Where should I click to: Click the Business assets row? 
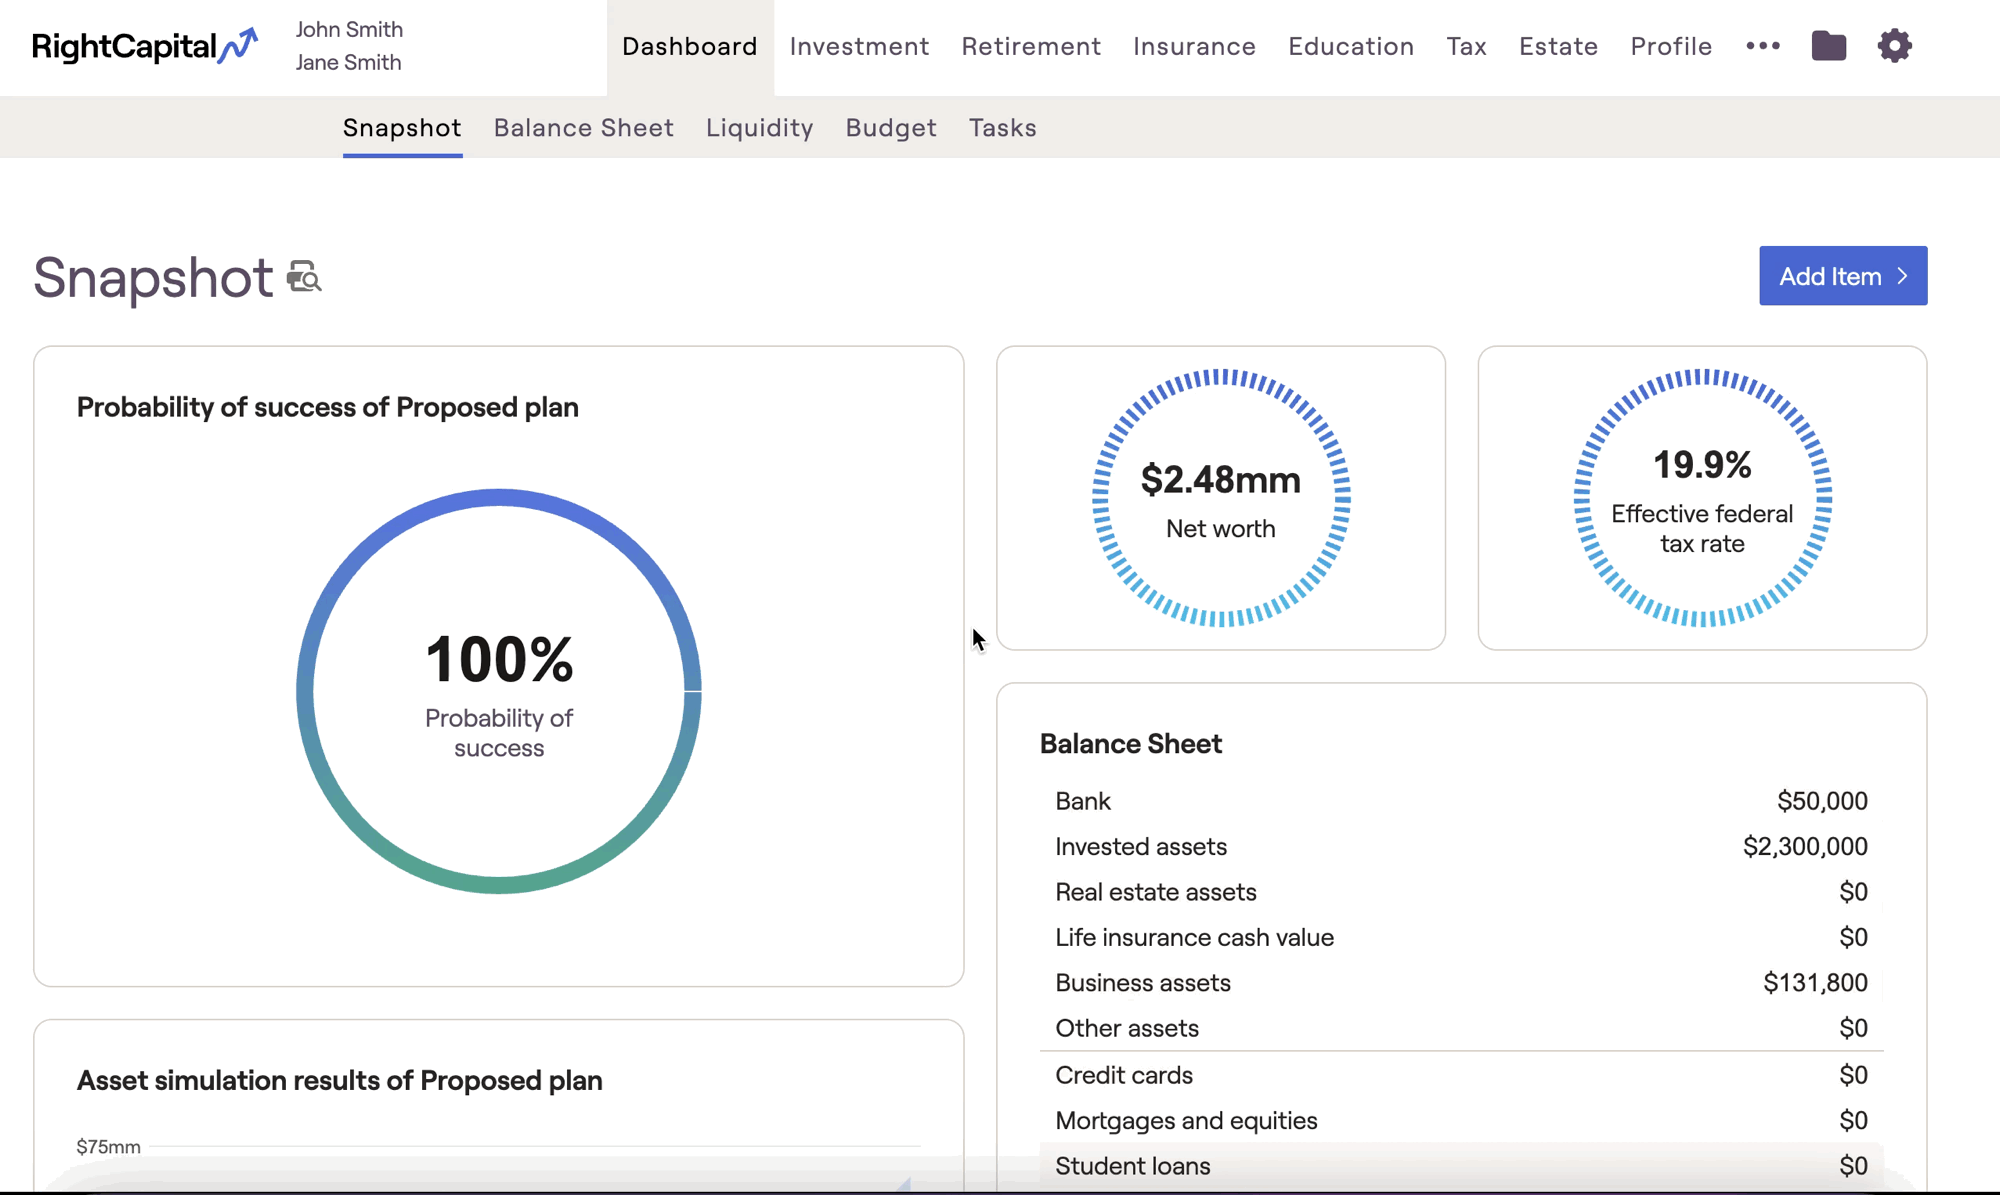click(1460, 982)
